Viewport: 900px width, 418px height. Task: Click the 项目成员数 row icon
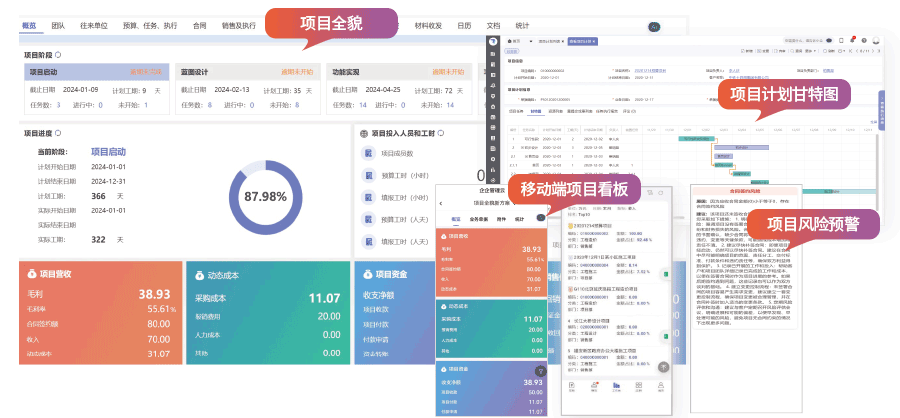click(x=368, y=153)
